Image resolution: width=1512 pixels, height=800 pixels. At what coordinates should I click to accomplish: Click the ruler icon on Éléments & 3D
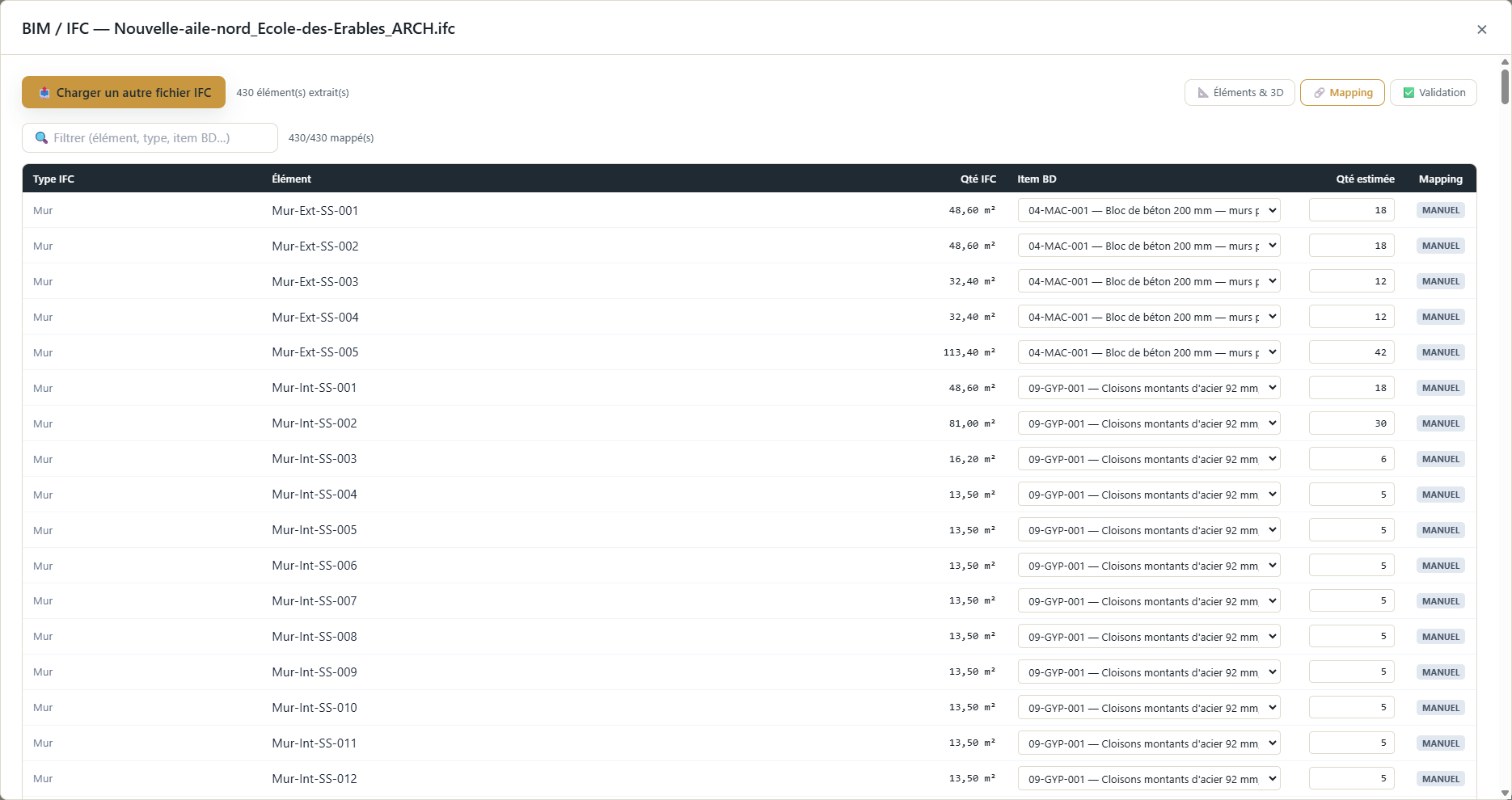pos(1203,93)
